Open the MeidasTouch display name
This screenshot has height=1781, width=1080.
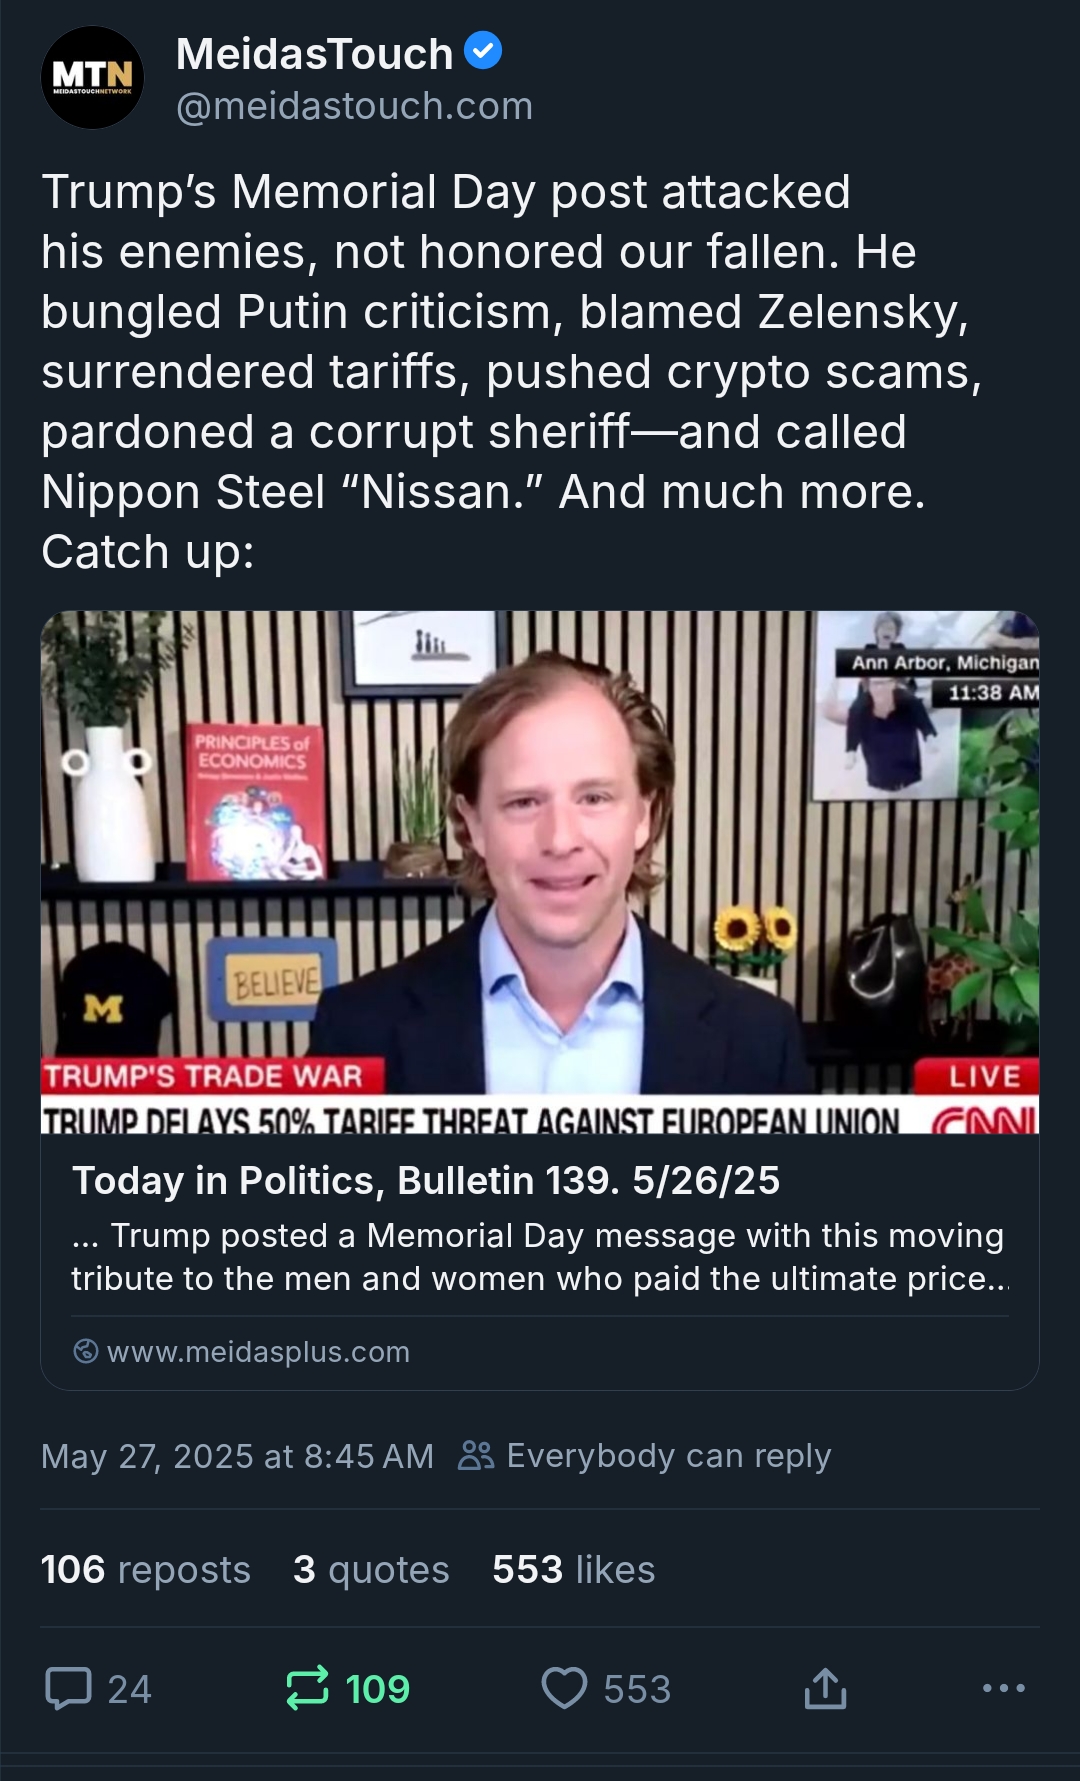(314, 54)
